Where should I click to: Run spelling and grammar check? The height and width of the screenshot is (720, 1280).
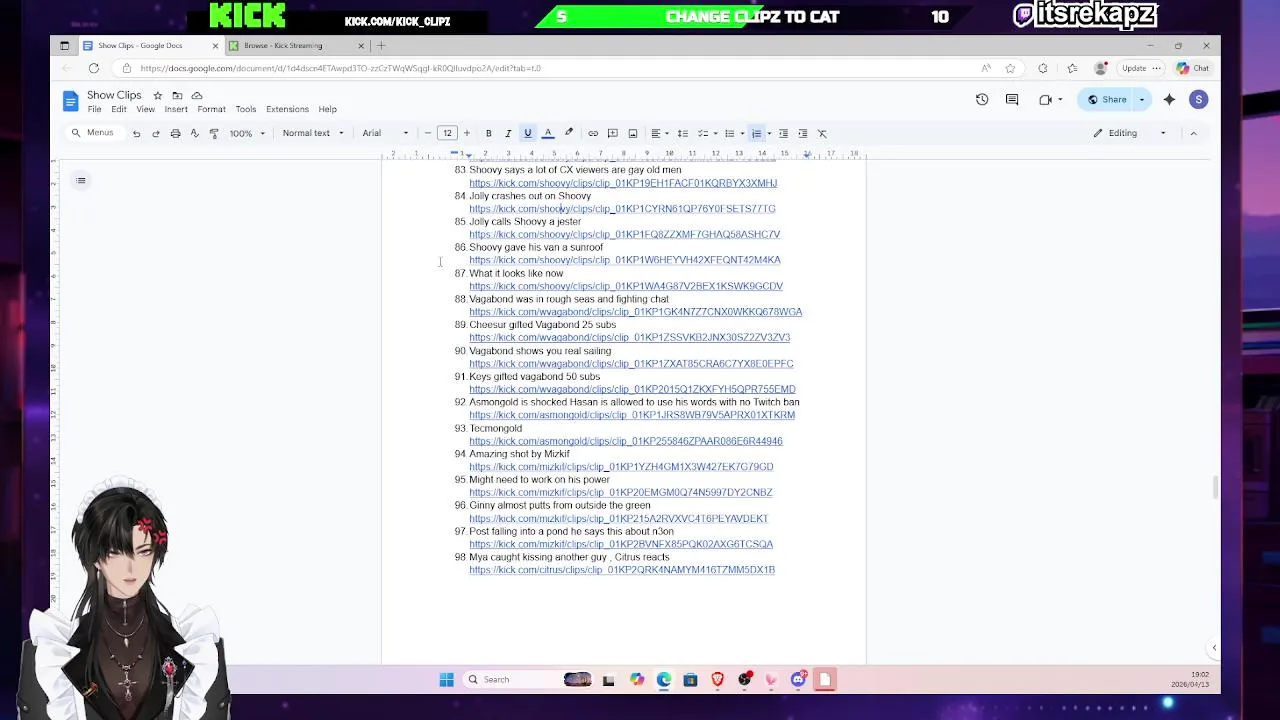tap(194, 133)
